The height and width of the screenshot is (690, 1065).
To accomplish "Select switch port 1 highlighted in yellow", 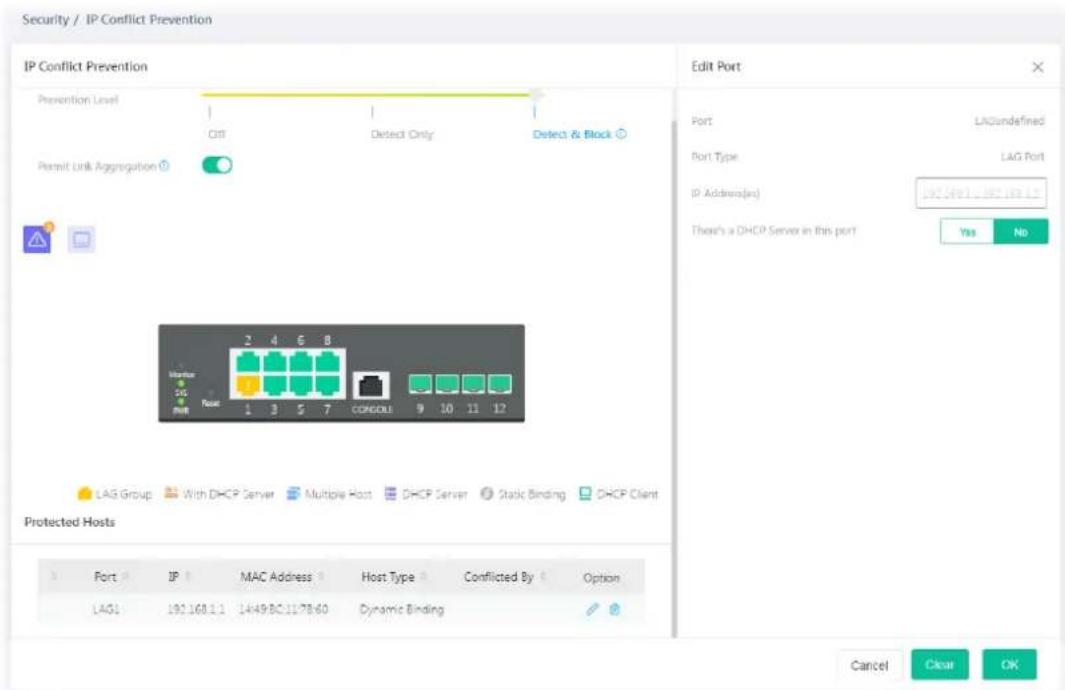I will pos(248,385).
